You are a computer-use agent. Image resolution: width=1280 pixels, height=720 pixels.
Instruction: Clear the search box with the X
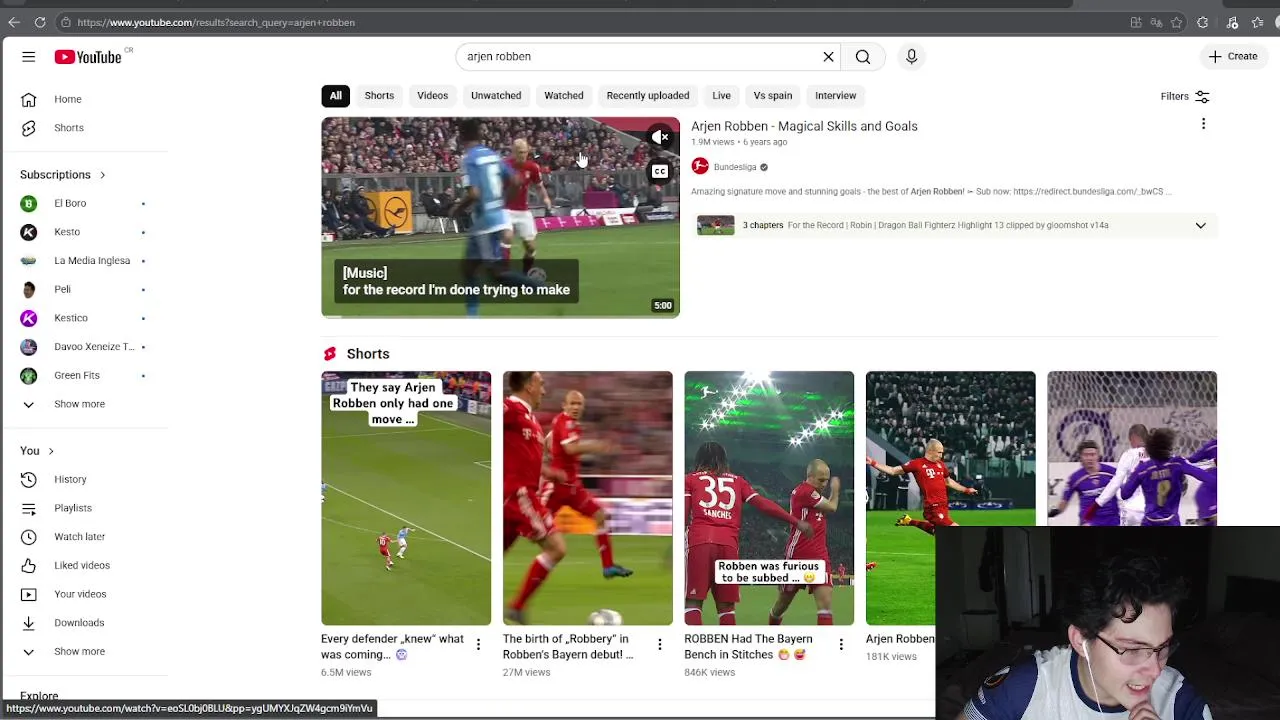pos(828,57)
